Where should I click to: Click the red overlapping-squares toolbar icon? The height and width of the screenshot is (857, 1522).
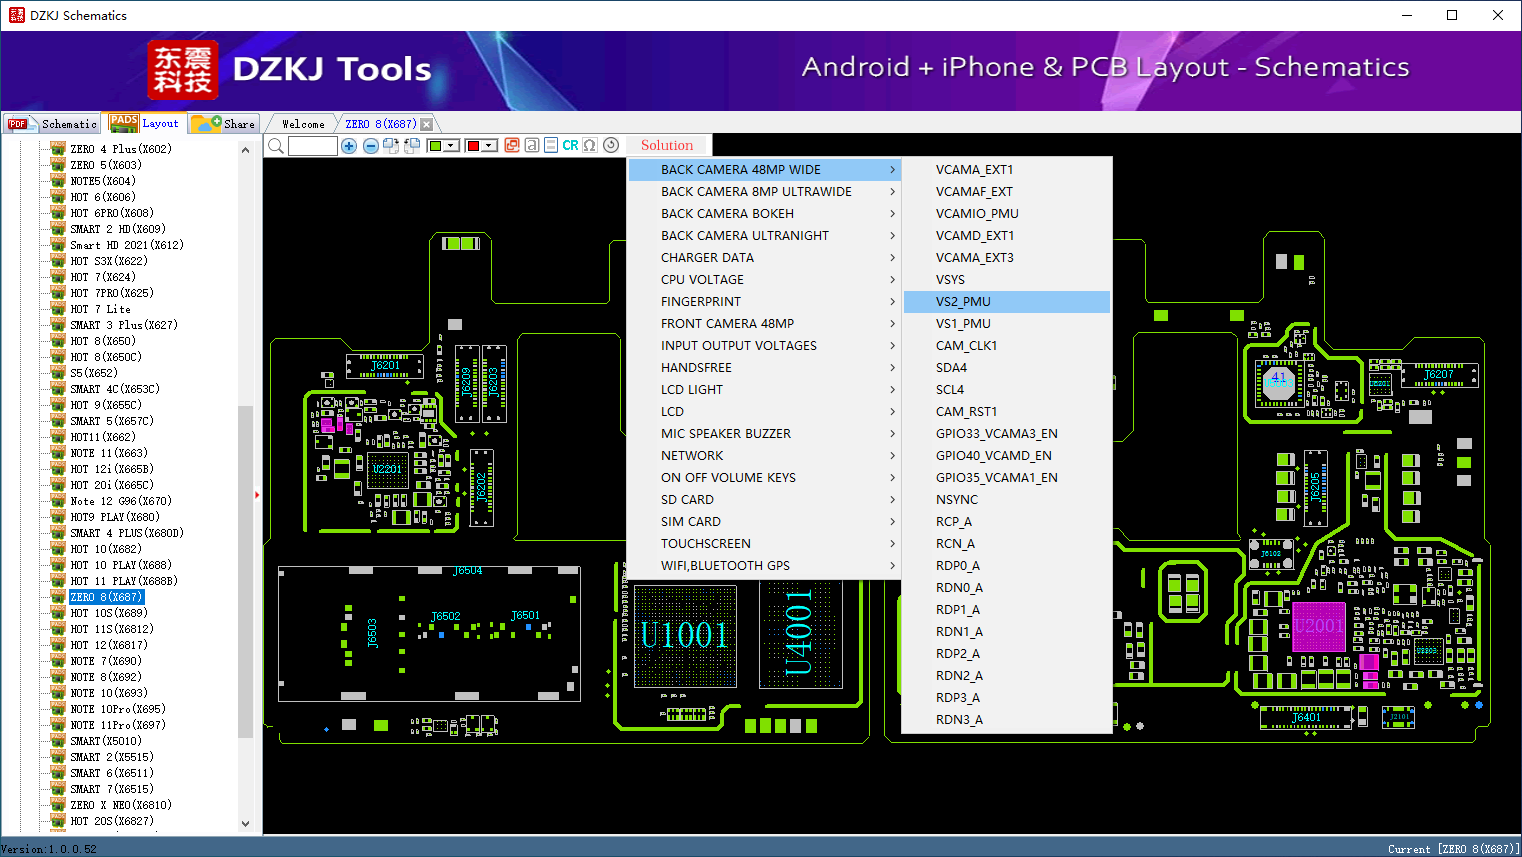pos(512,145)
